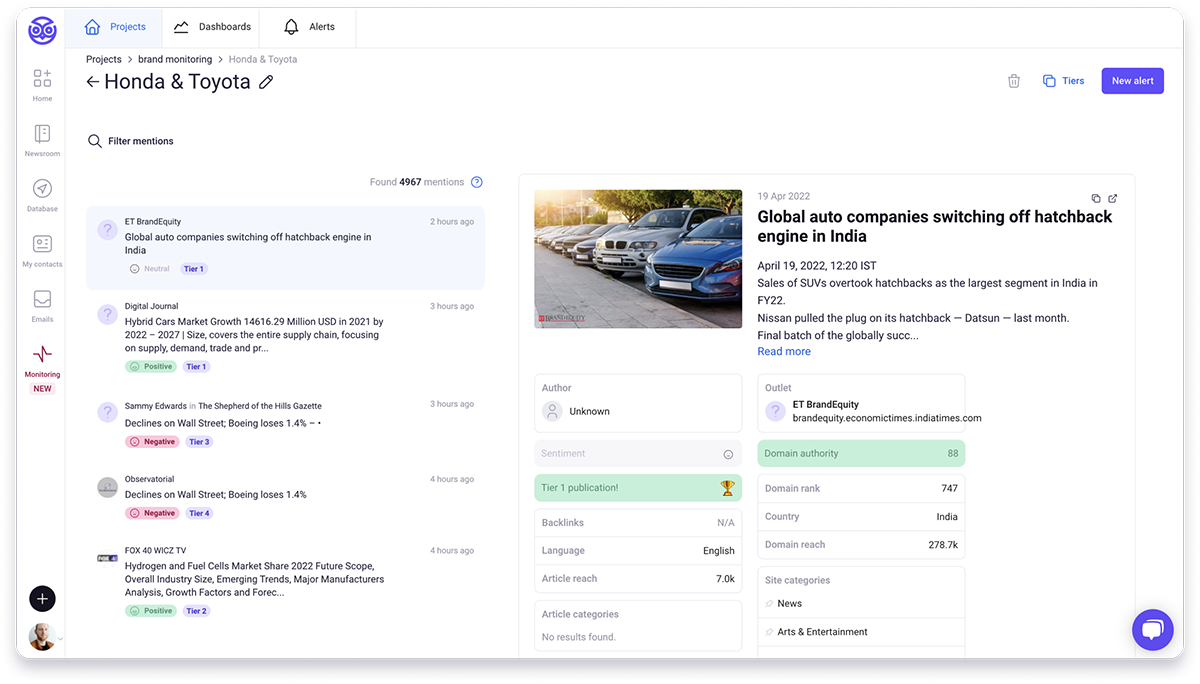Screen dimensions: 1200x684
Task: Select the Database sidebar icon
Action: [x=42, y=193]
